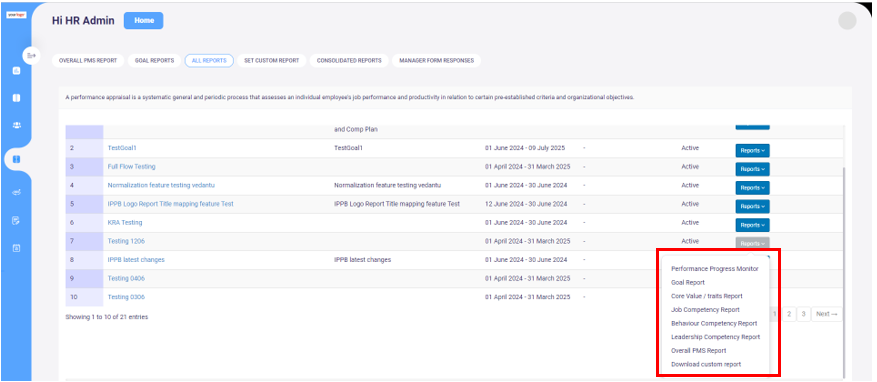Choose Leadership Competency Report option
The image size is (877, 382).
point(715,337)
